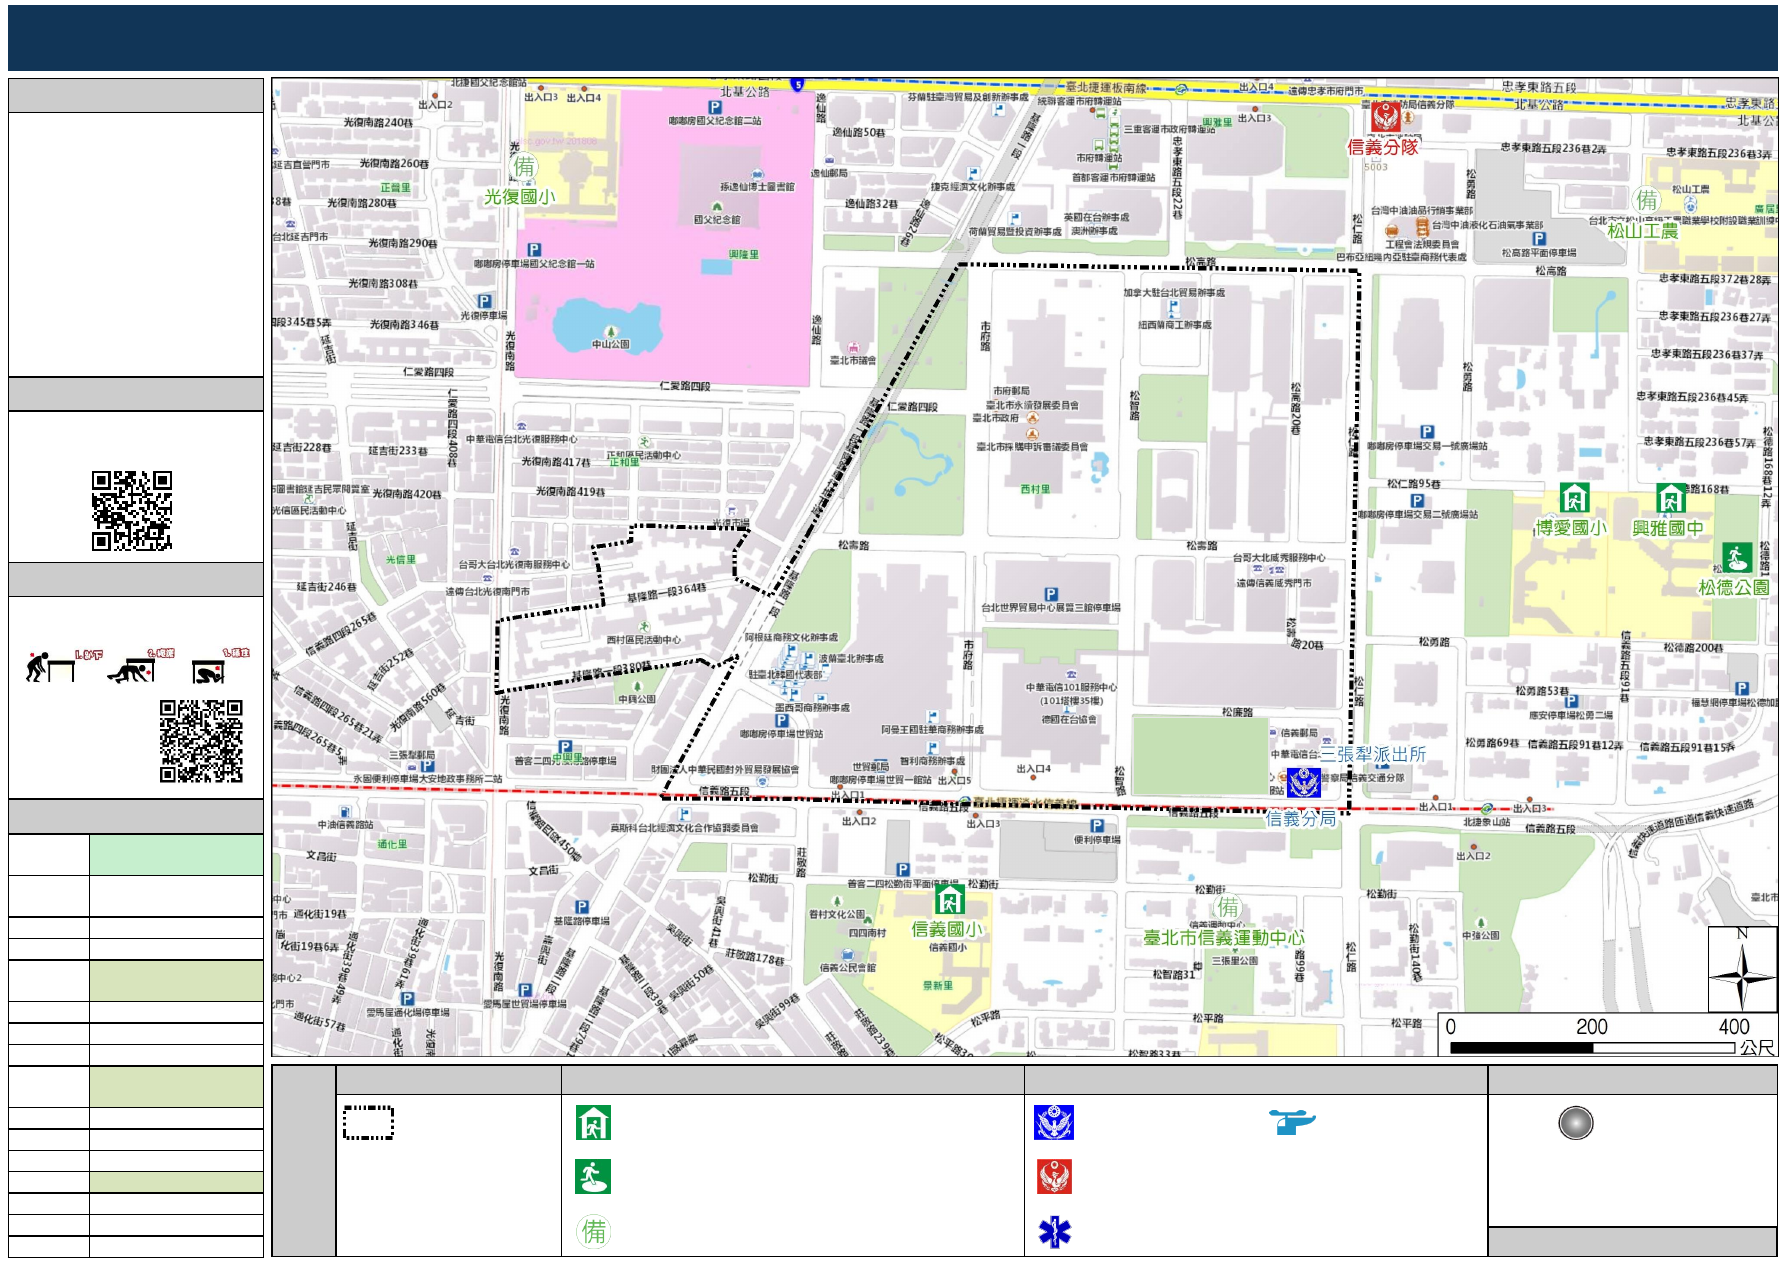
Task: Click the blue medical star legend icon
Action: click(1055, 1232)
